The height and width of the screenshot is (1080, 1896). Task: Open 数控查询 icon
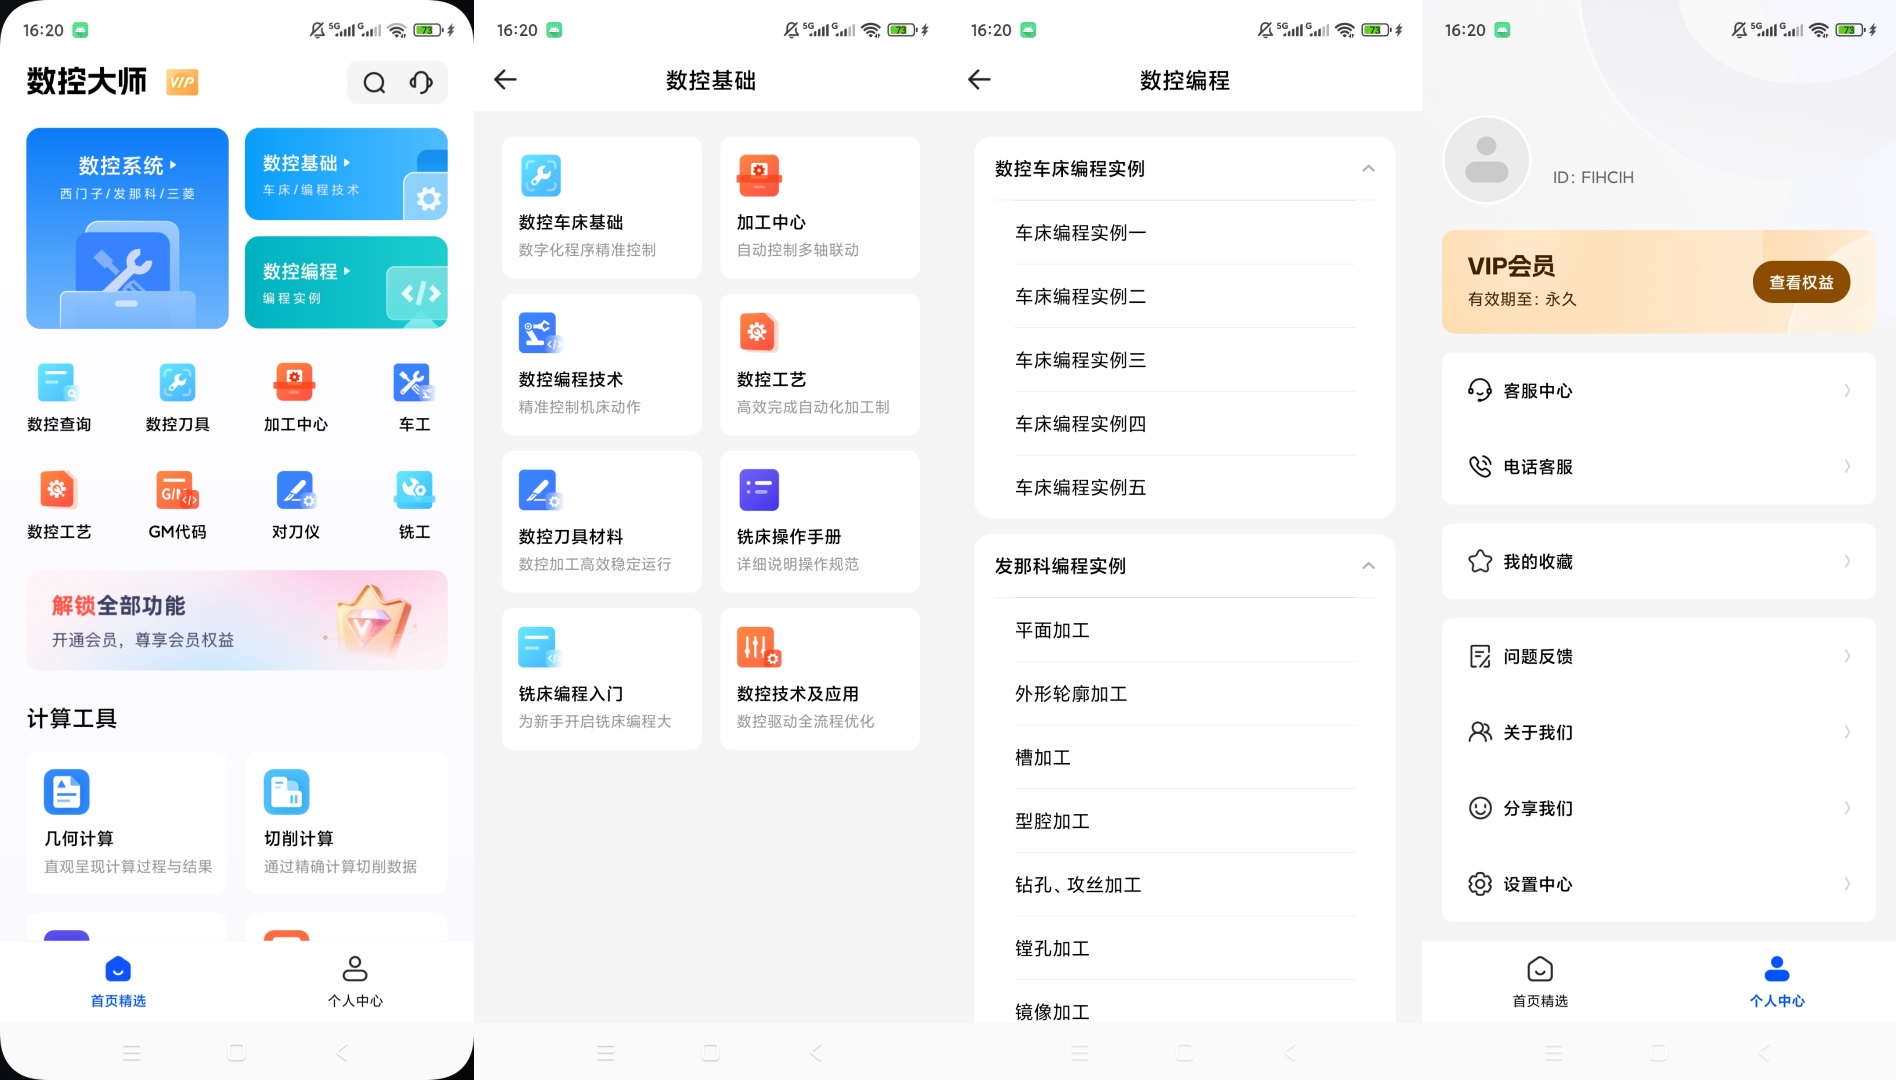[59, 398]
